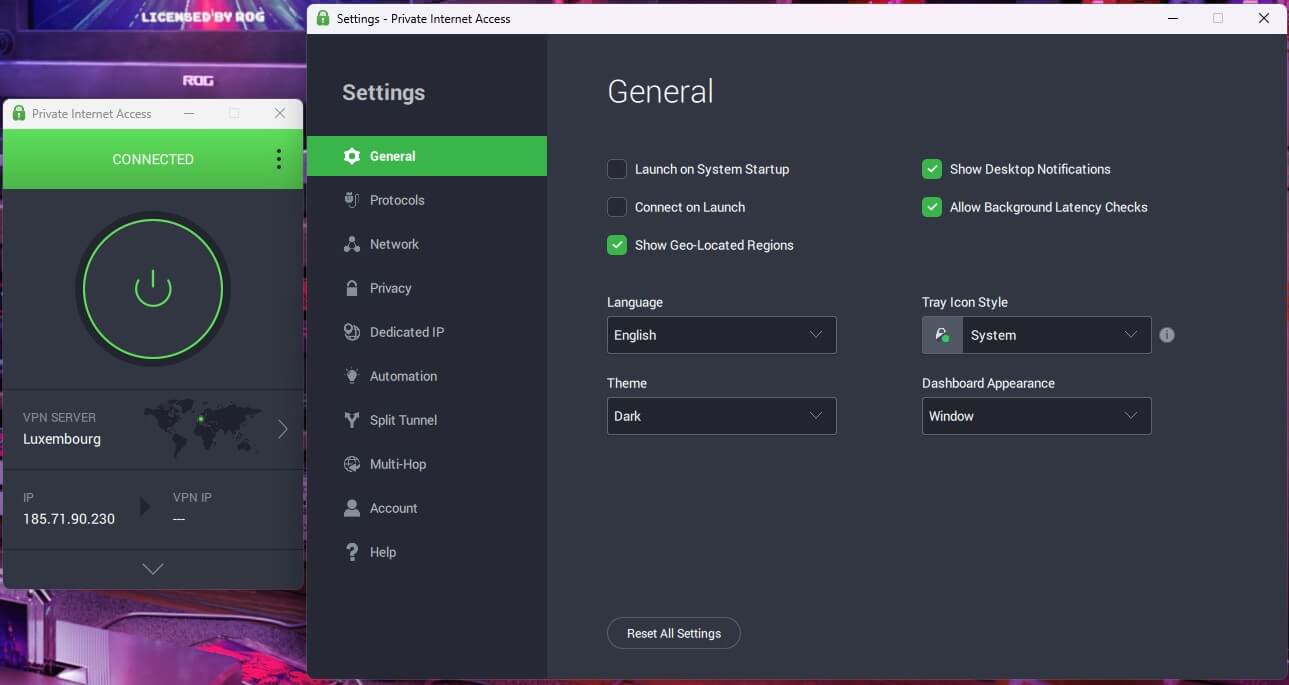Open the Language dropdown

point(721,335)
